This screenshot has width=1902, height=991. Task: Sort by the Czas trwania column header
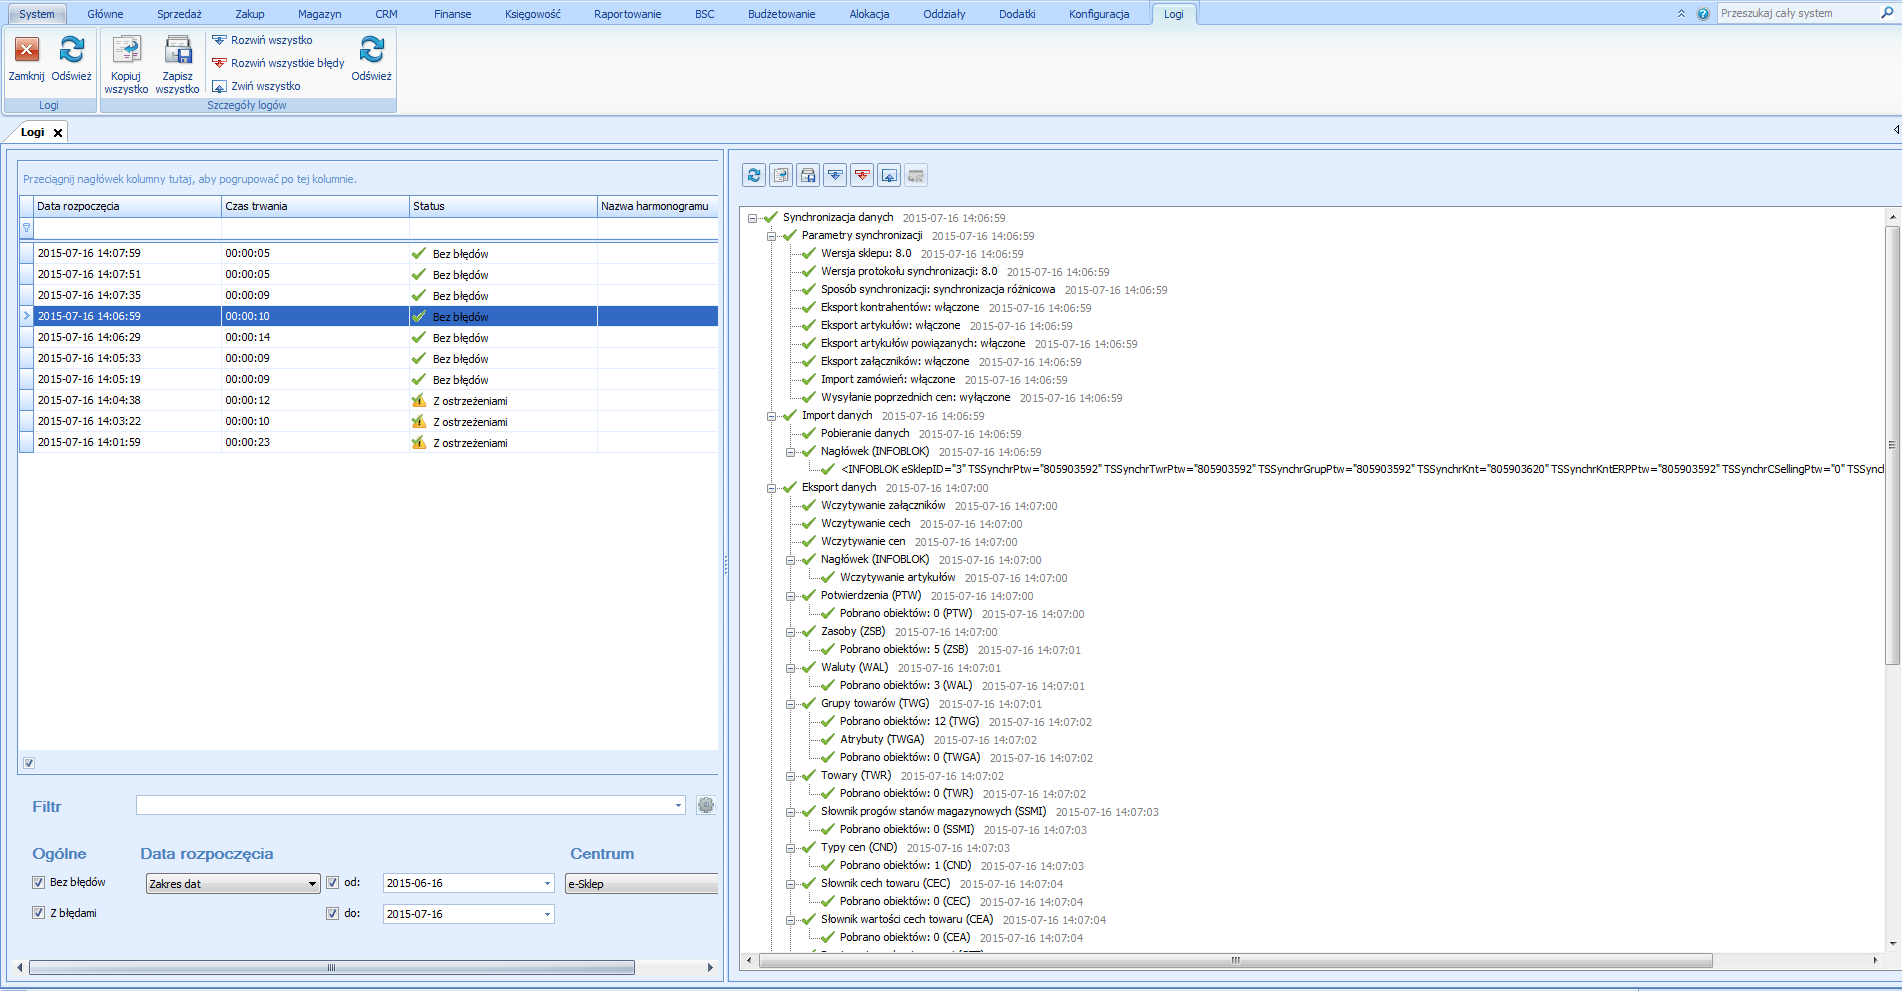click(315, 206)
